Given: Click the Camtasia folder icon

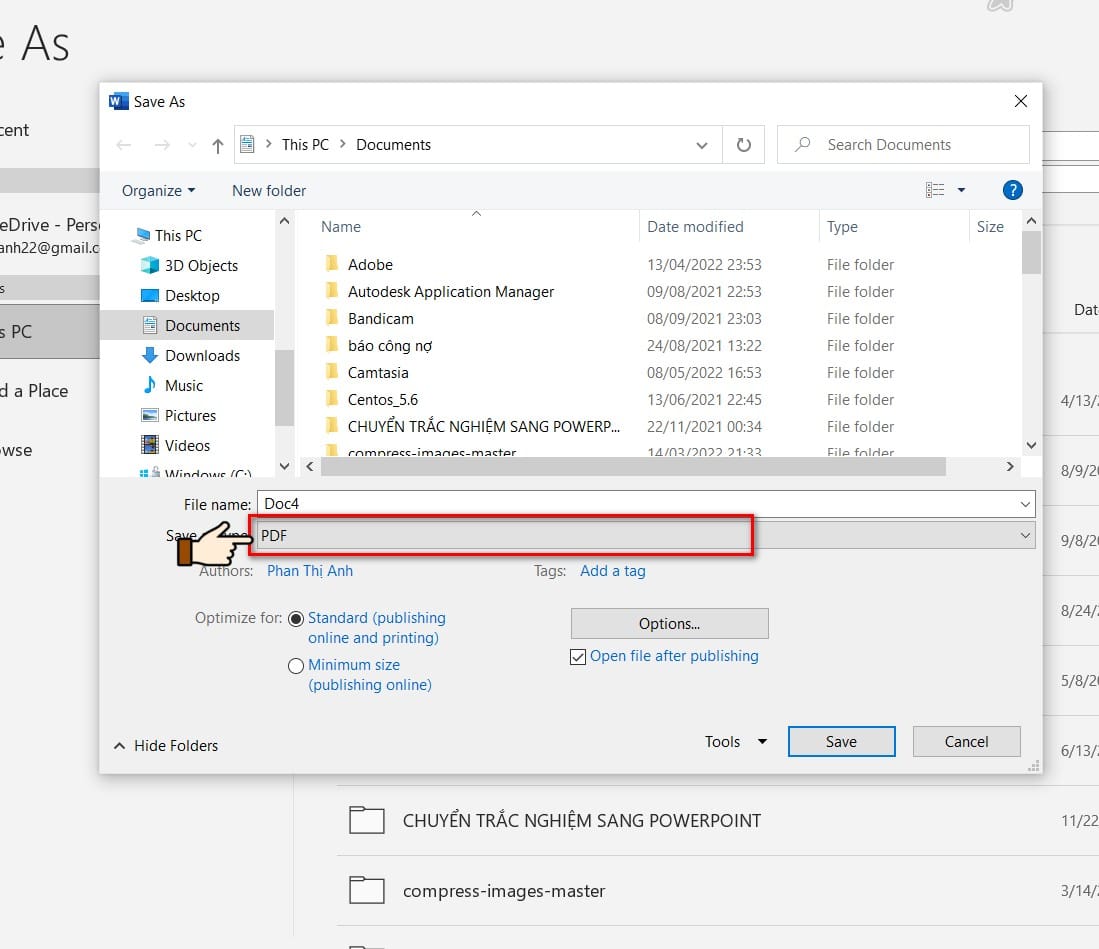Looking at the screenshot, I should pos(332,371).
